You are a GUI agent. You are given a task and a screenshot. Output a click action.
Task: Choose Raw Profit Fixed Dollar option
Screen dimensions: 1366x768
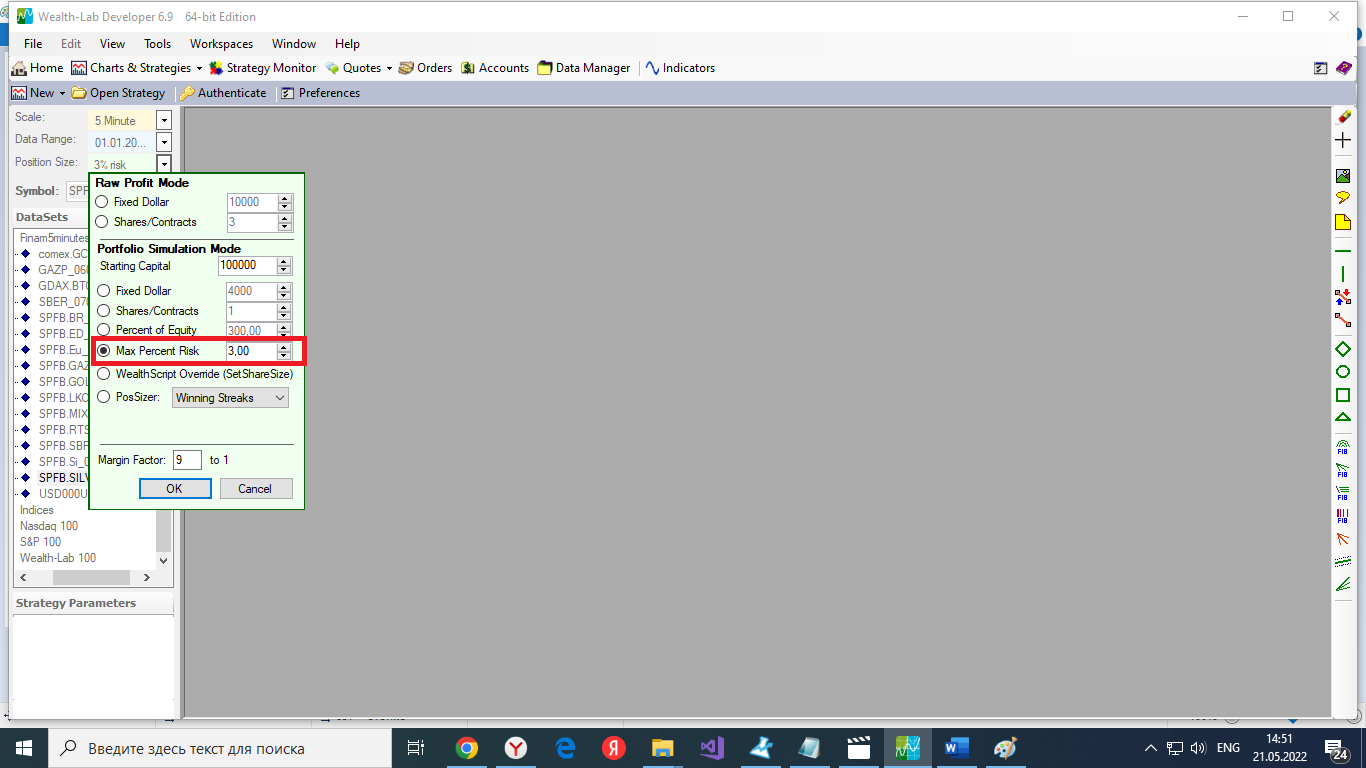pos(102,202)
